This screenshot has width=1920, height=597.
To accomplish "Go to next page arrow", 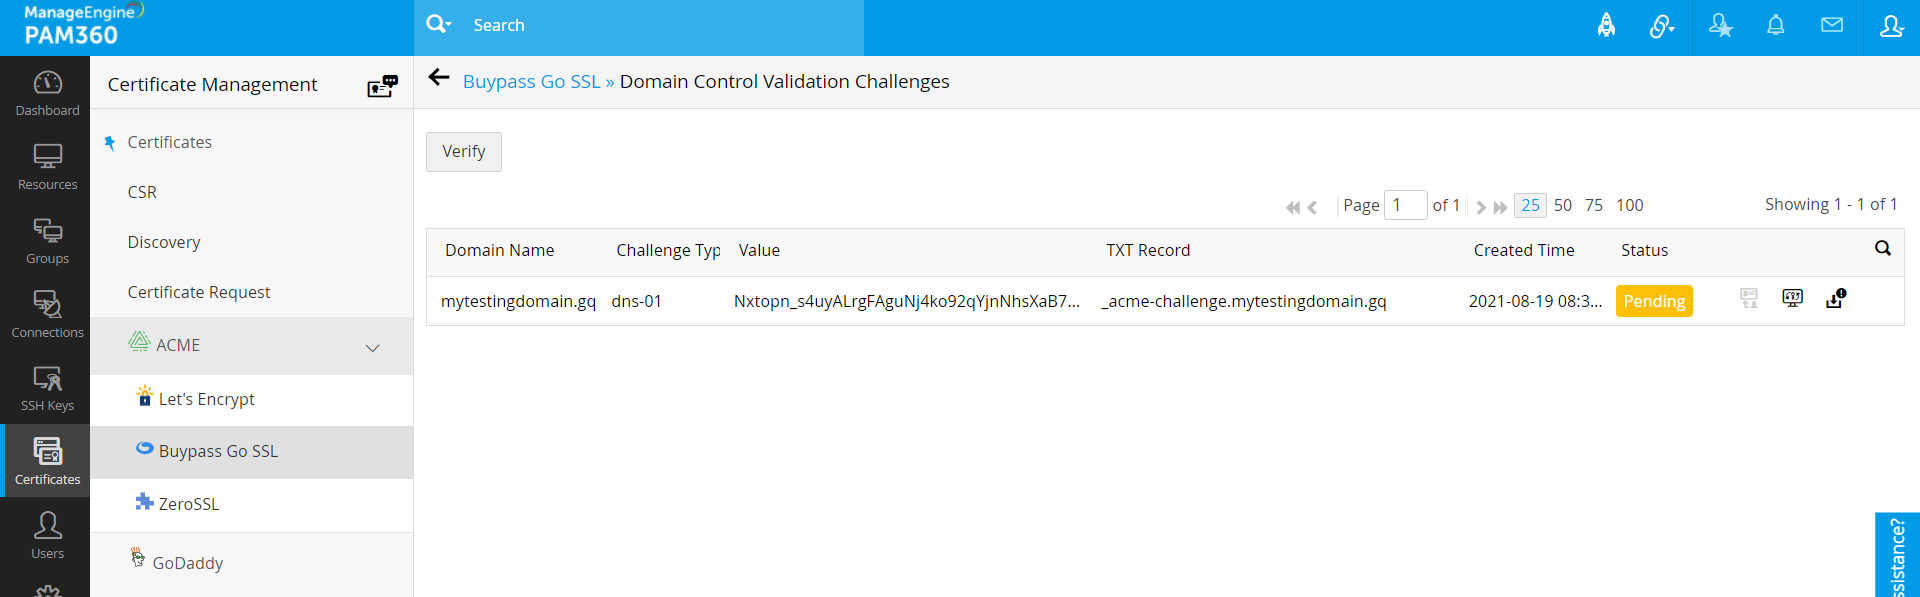I will [1481, 207].
